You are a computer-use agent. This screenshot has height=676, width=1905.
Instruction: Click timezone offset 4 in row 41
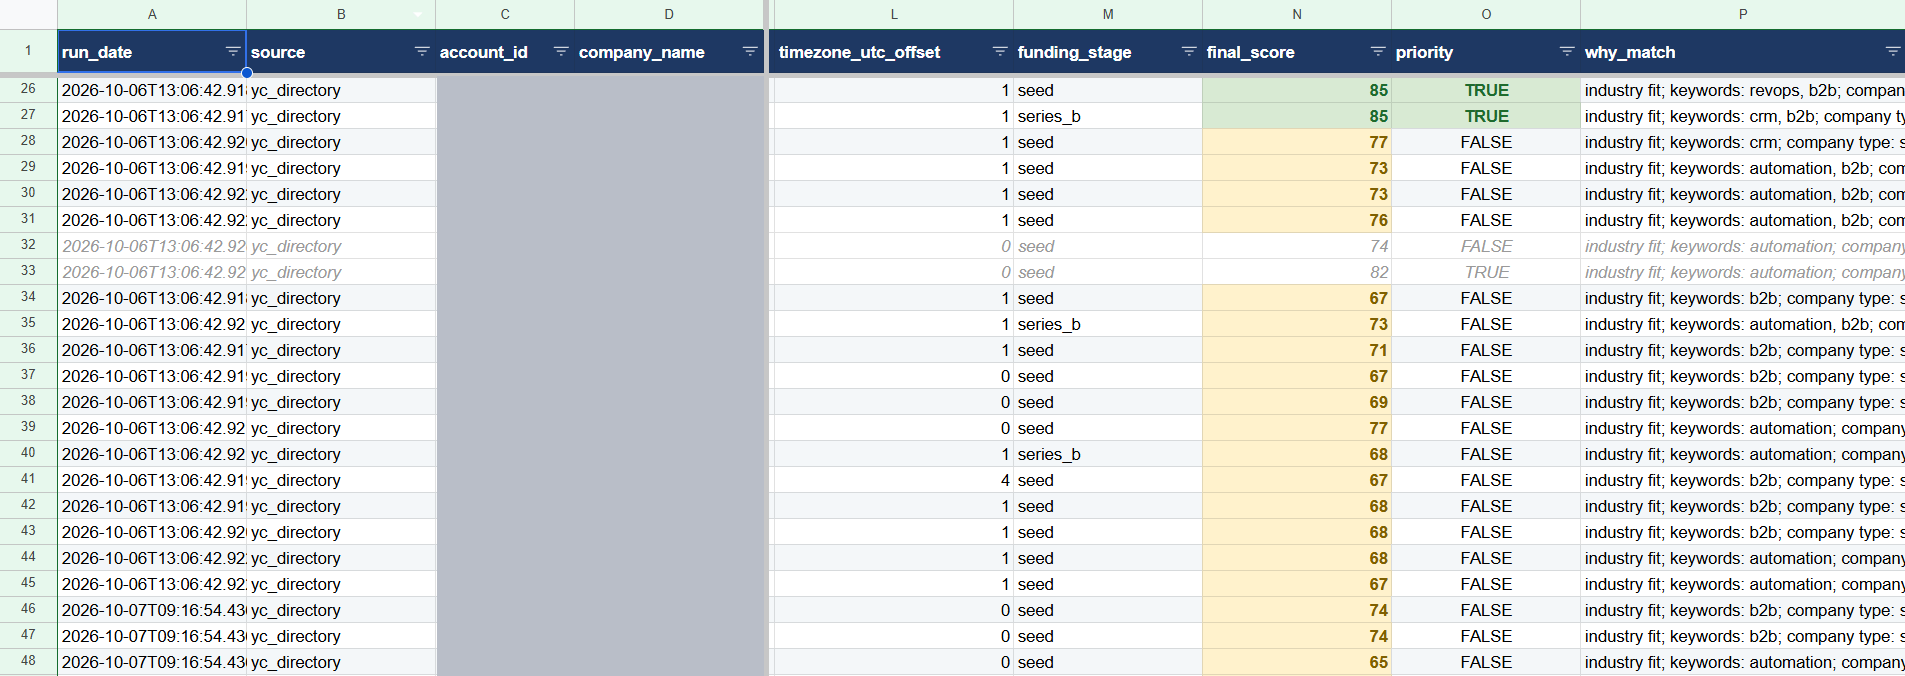(x=894, y=480)
